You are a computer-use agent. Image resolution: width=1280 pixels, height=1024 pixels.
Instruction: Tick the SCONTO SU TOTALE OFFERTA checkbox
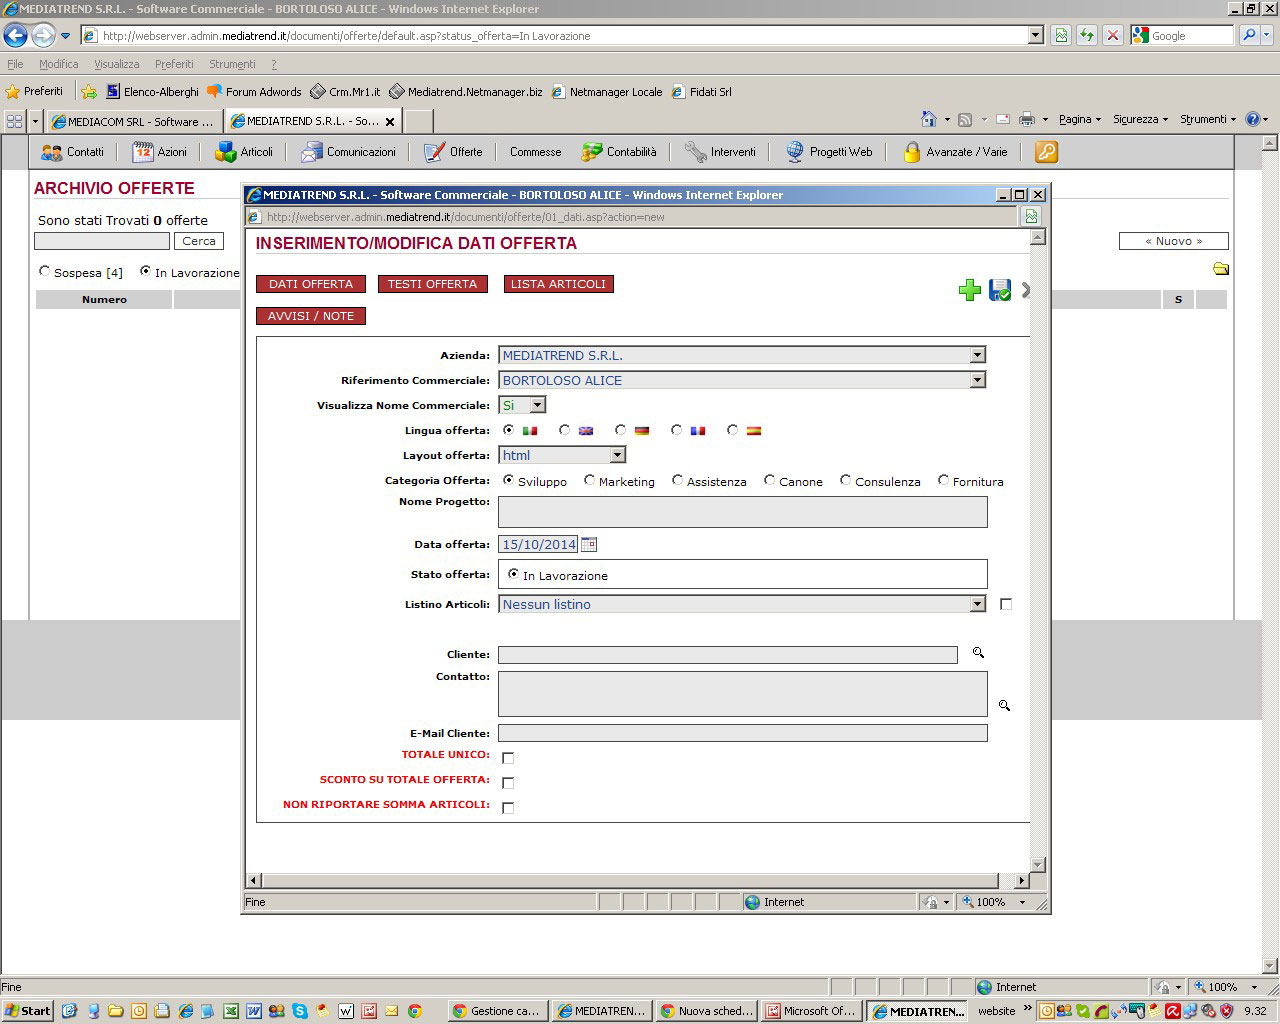(508, 783)
